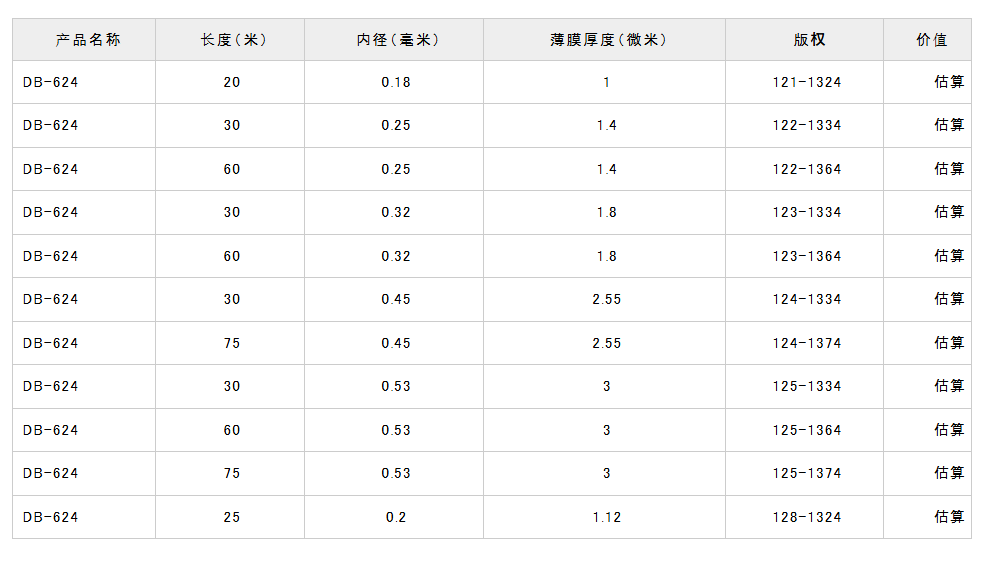Click DB-624 in the 128-1324 row
987x567 pixels.
[x=51, y=517]
